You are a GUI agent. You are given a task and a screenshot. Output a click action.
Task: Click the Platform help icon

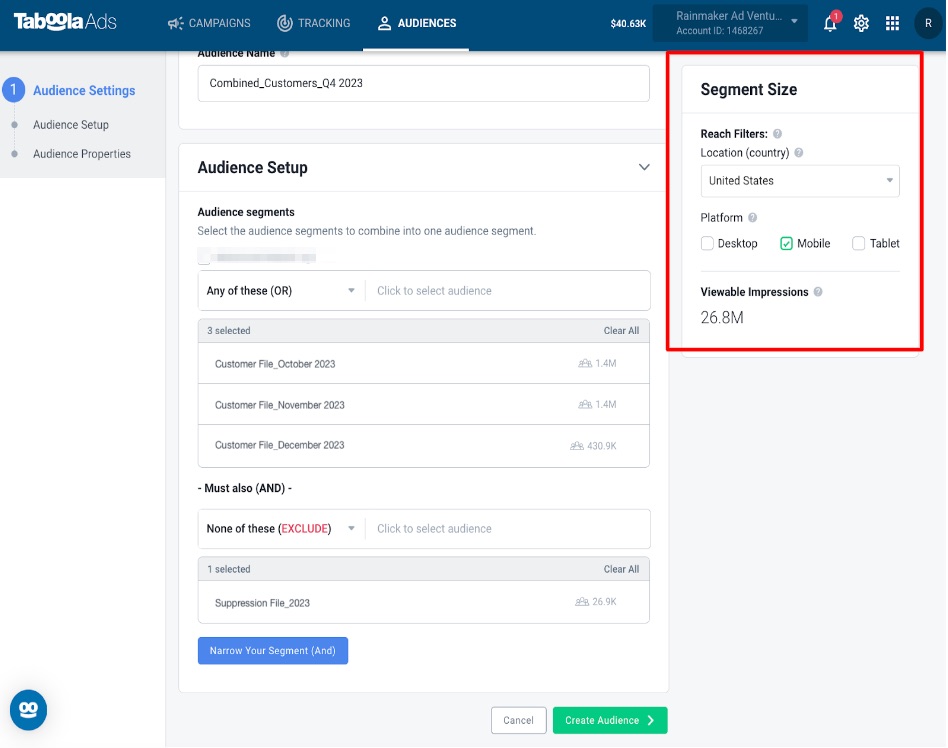[x=753, y=218]
